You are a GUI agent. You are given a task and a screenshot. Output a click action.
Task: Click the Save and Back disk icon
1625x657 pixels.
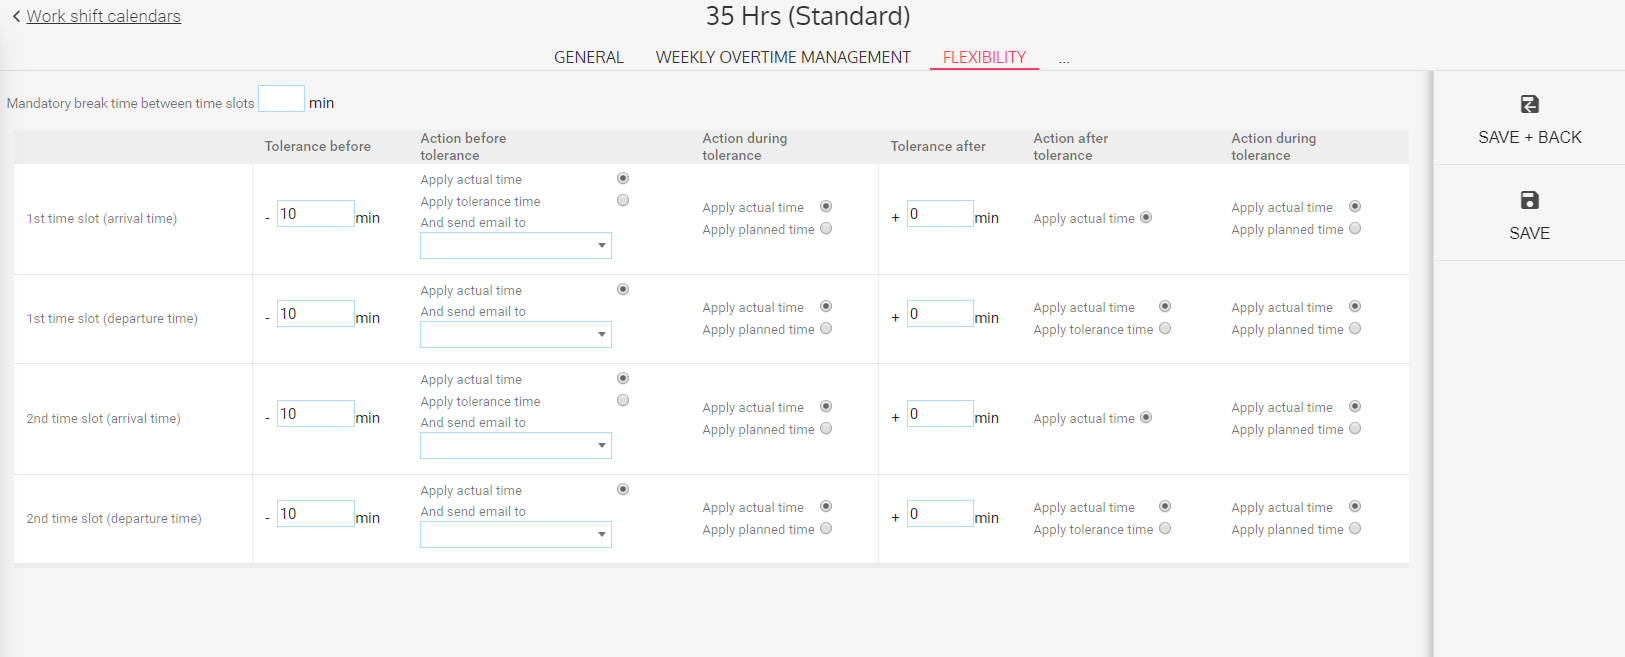1529,104
